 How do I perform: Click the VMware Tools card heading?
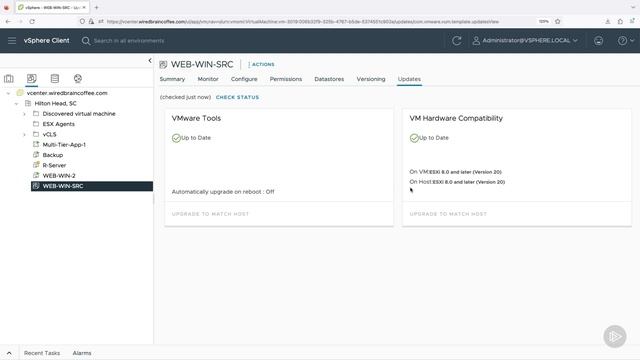(x=196, y=118)
